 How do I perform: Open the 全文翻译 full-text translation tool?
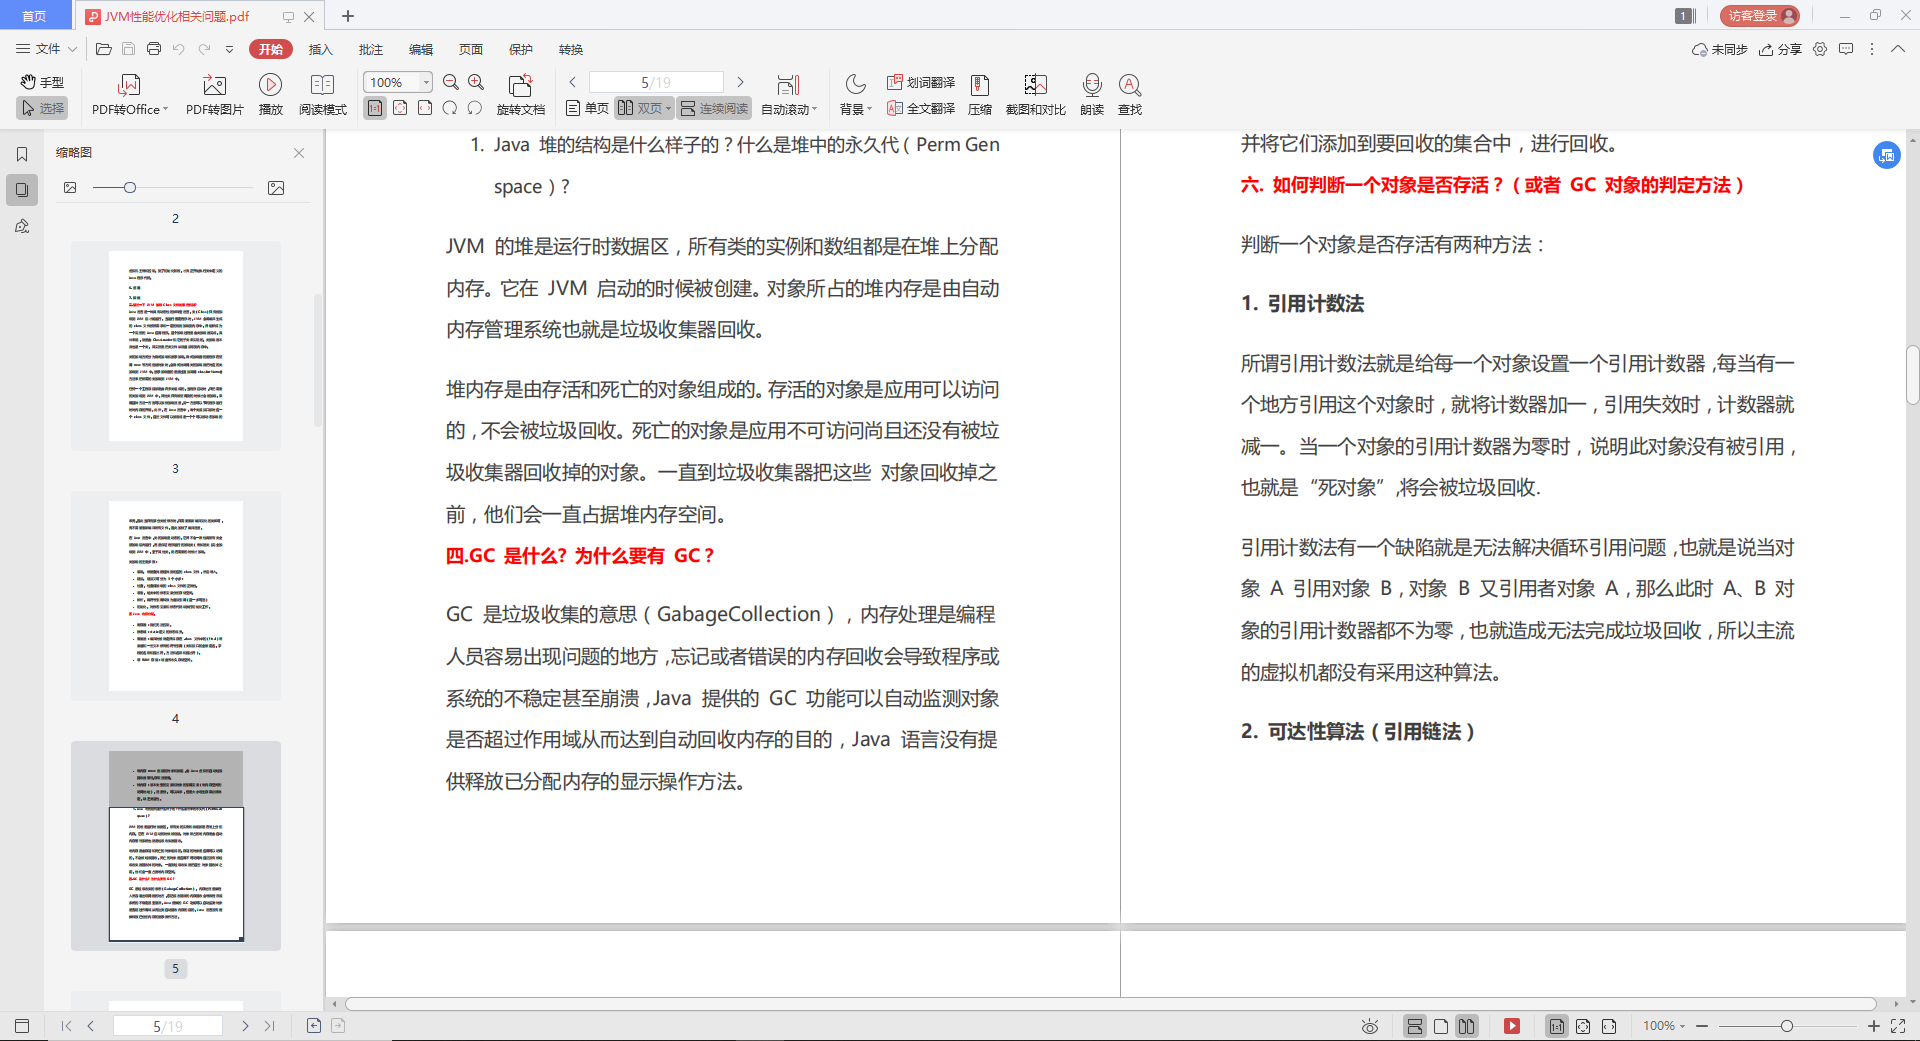(x=920, y=108)
